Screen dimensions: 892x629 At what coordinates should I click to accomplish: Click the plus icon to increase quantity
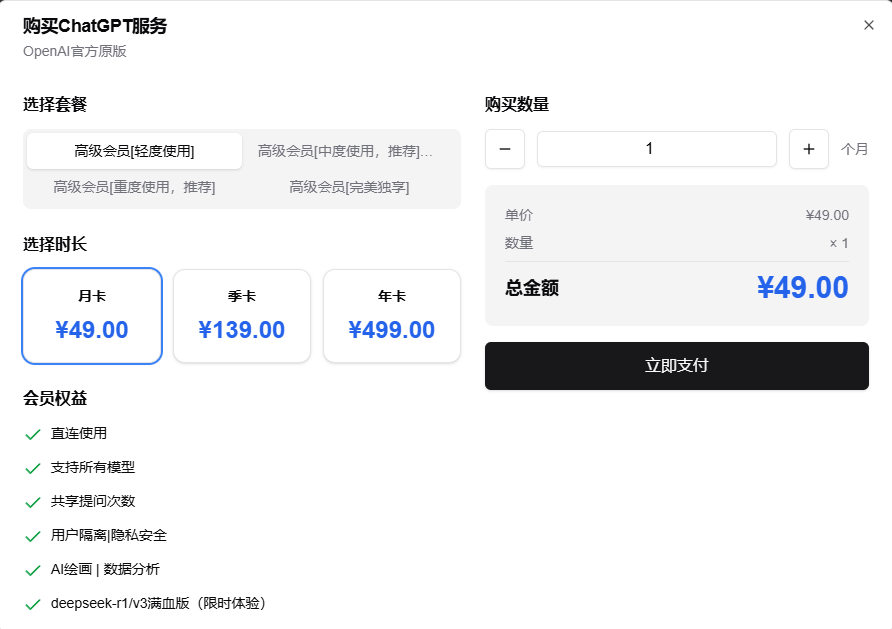pos(808,149)
